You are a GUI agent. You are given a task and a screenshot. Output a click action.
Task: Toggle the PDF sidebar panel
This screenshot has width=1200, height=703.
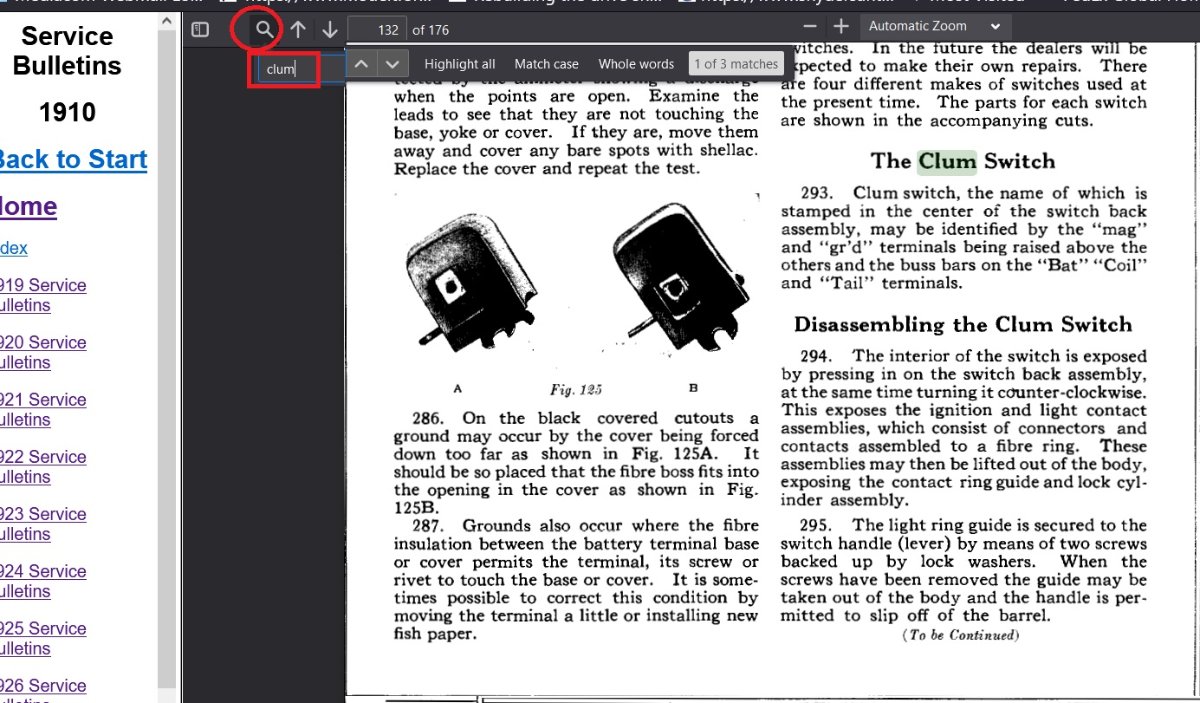(200, 30)
